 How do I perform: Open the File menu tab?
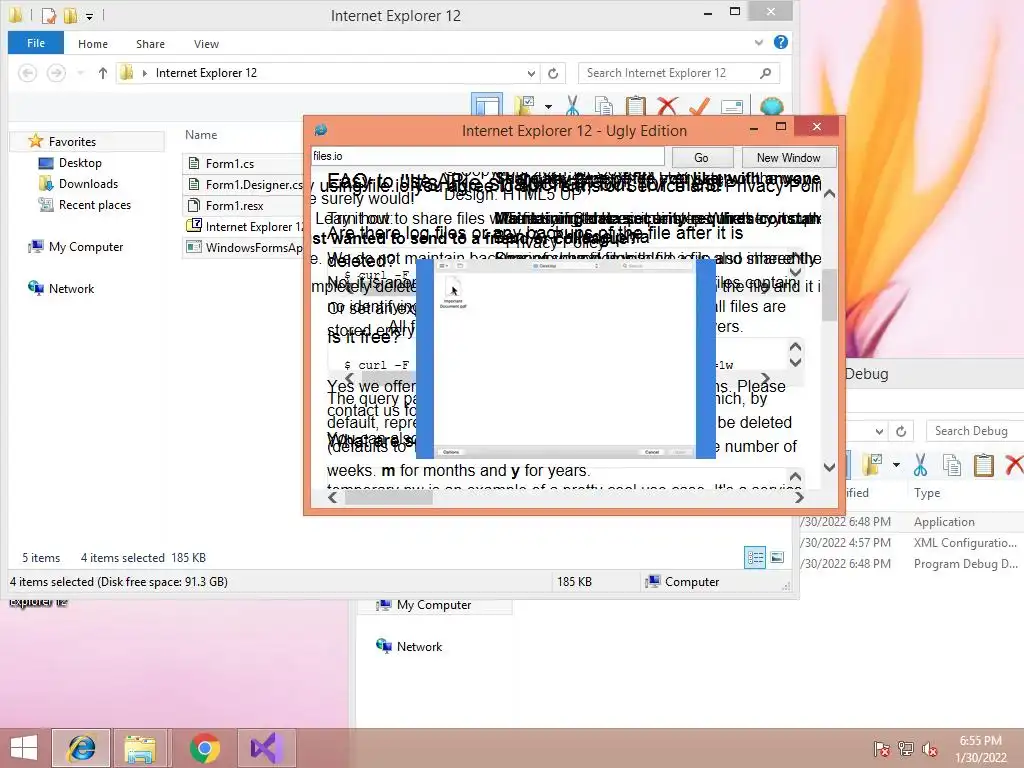click(36, 43)
